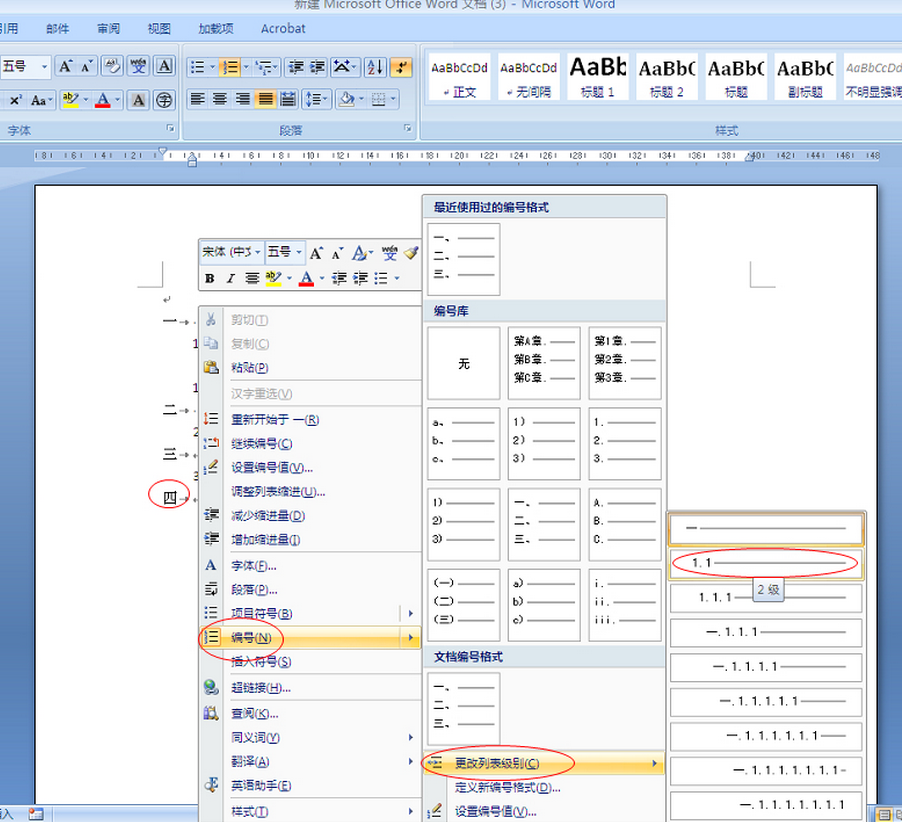Viewport: 913px width, 822px height.
Task: Open the 视图 ribbon tab
Action: (159, 29)
